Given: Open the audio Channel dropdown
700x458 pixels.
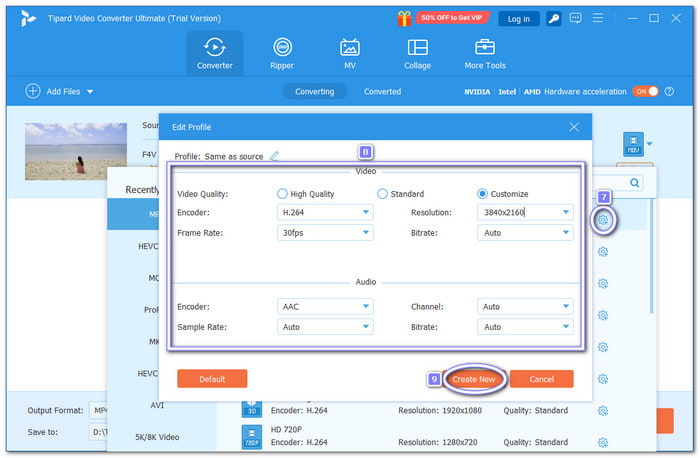Looking at the screenshot, I should (525, 307).
